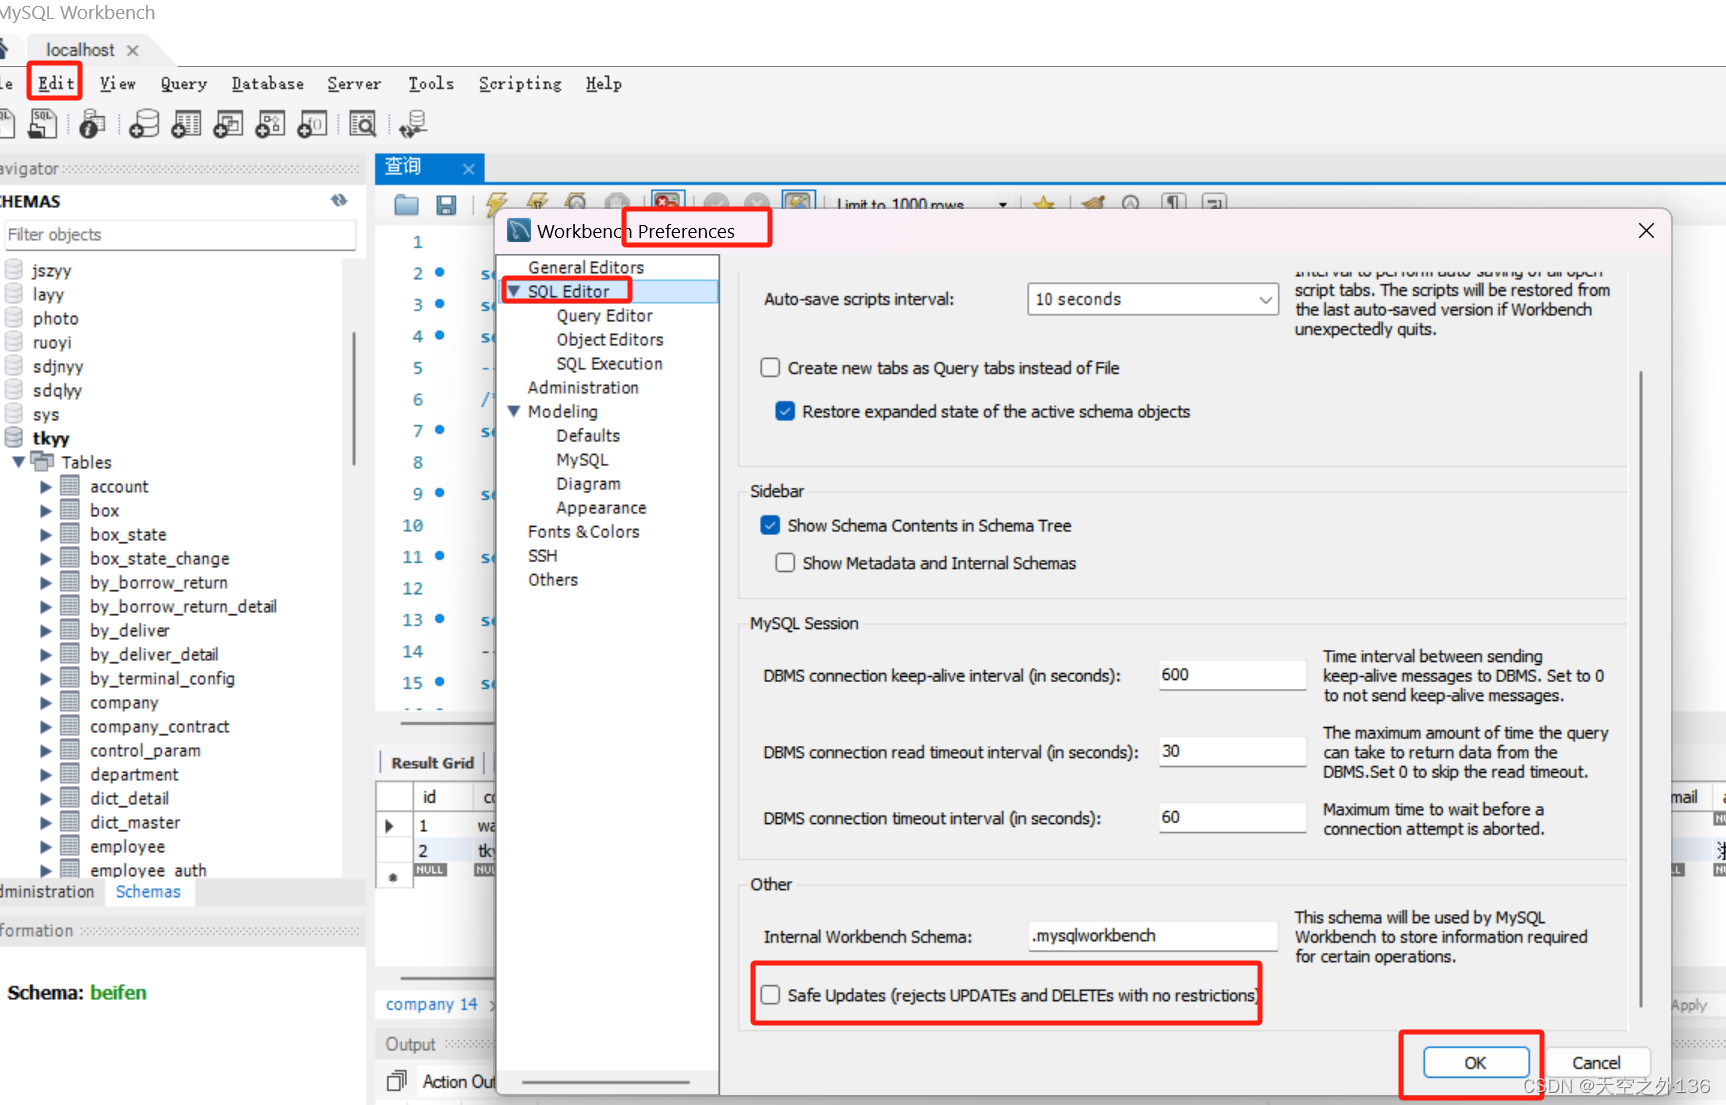Viewport: 1726px width, 1105px height.
Task: Click the Preferences dialog vertical scrollbar
Action: tap(1640, 689)
